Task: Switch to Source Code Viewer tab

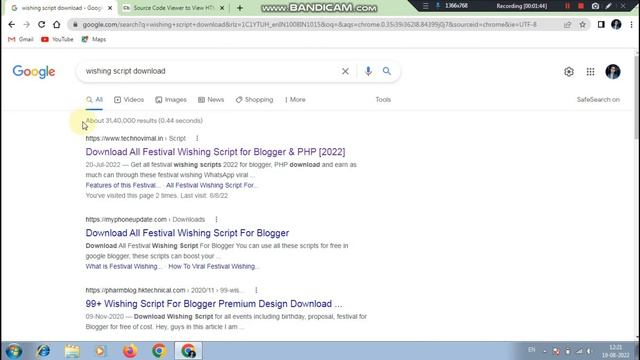Action: click(x=174, y=8)
